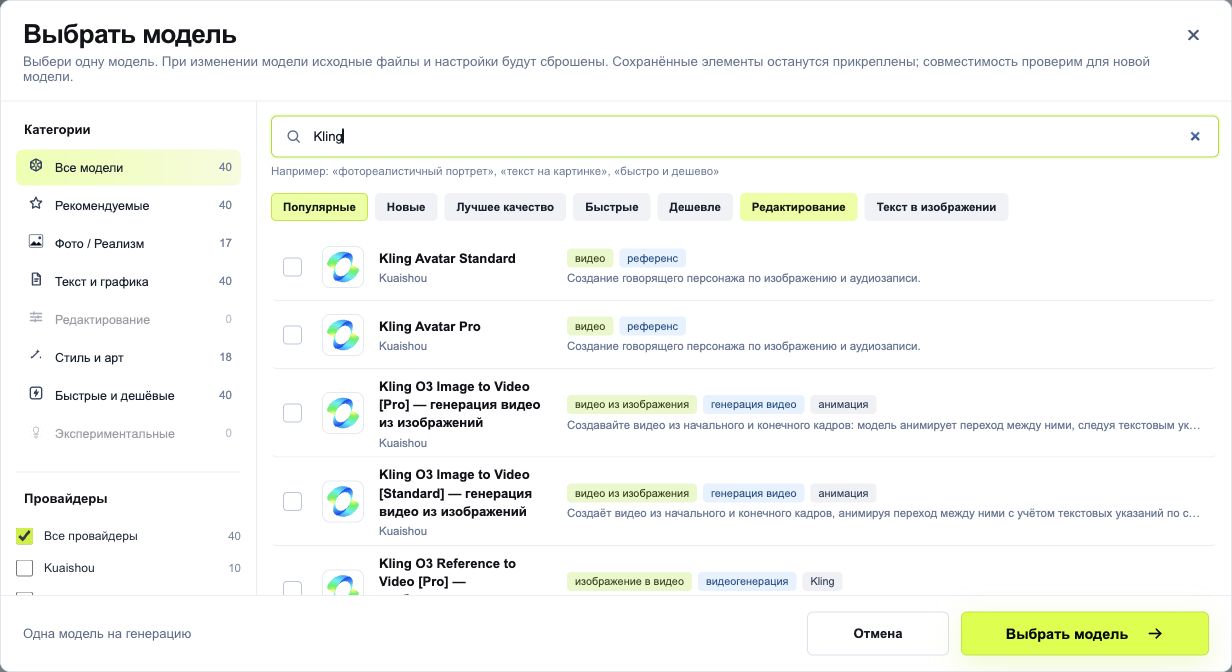
Task: Click видео из изображения tag on Pro row
Action: 632,405
